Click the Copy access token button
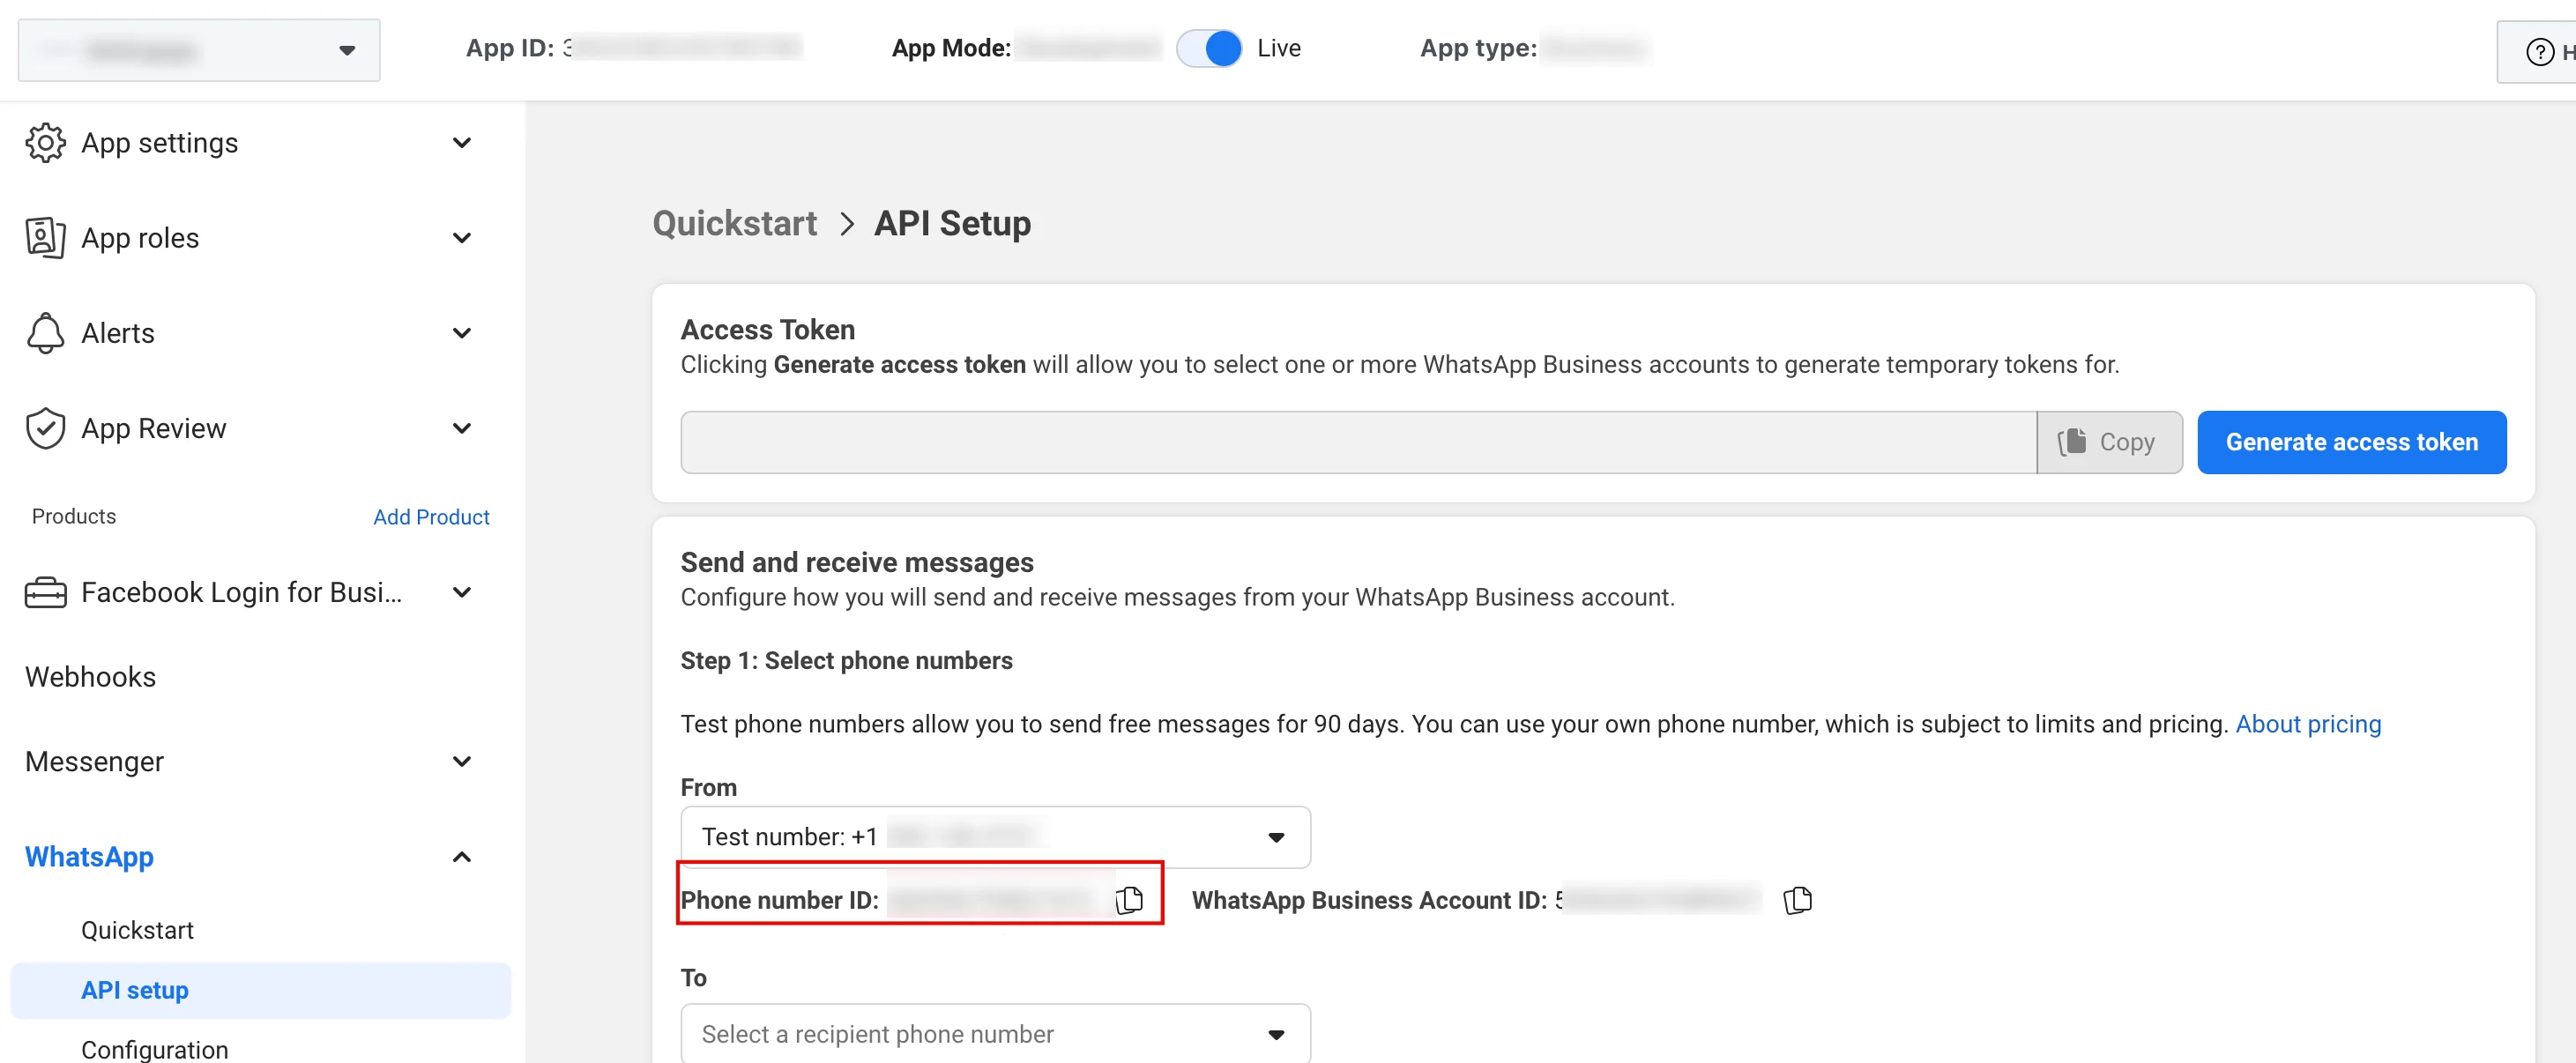 tap(2109, 442)
